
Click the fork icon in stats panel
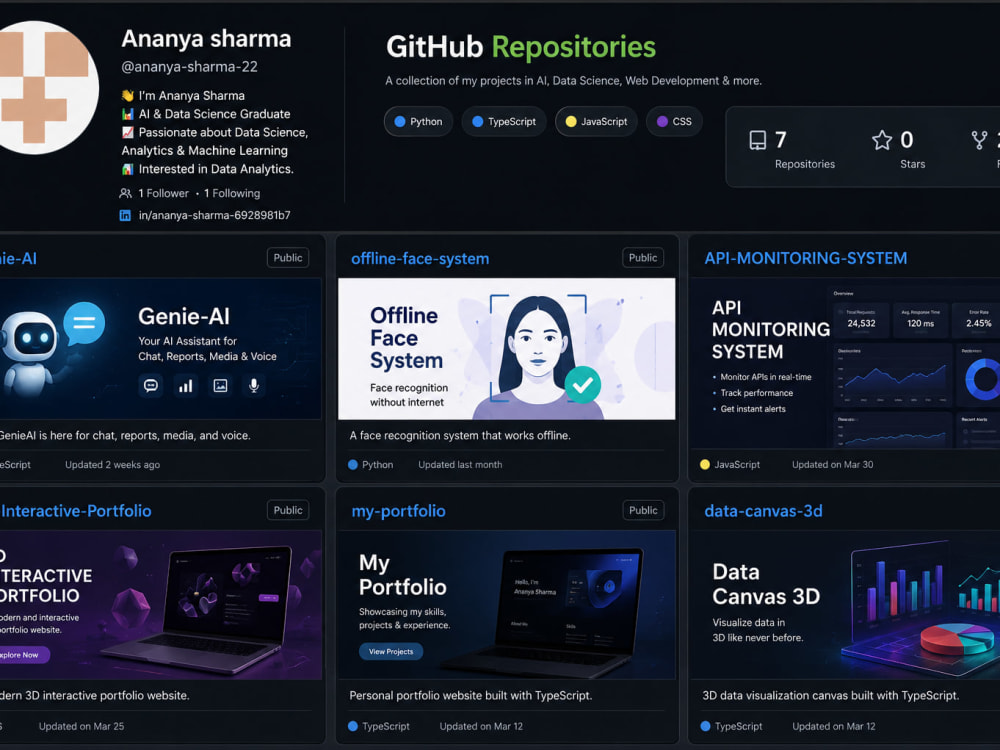coord(979,140)
